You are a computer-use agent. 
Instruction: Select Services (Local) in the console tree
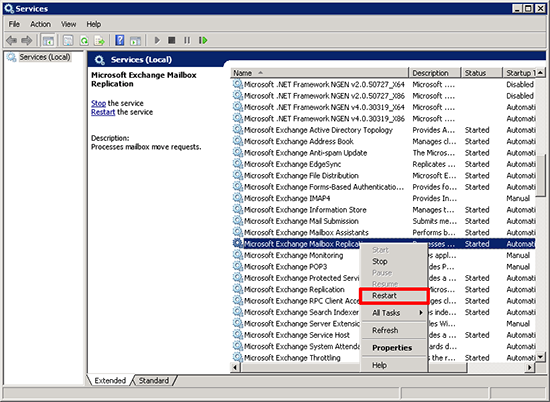coord(45,57)
